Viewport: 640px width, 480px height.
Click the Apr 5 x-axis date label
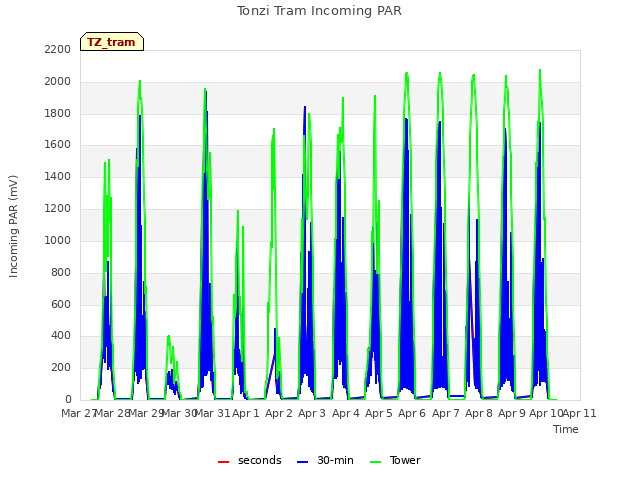pyautogui.click(x=379, y=413)
